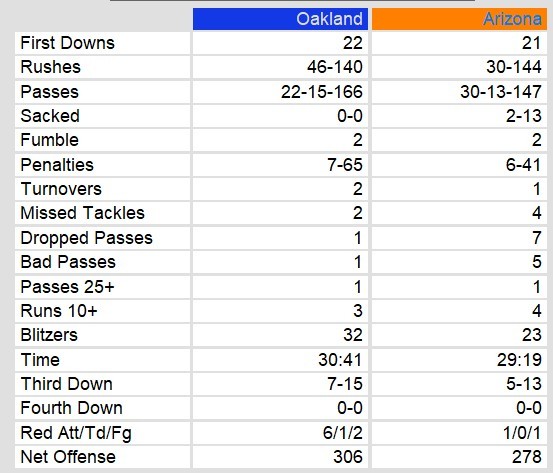Click Oakland's Penalties value 7-65
This screenshot has width=553, height=473.
(345, 165)
